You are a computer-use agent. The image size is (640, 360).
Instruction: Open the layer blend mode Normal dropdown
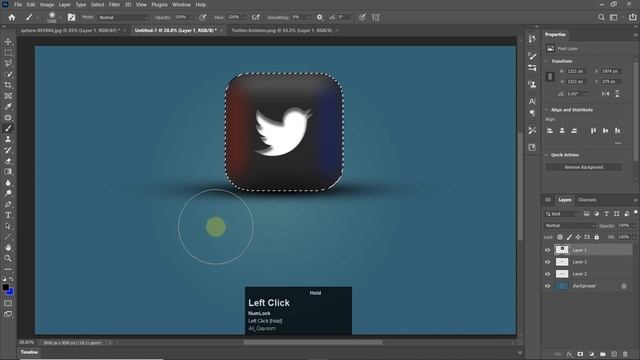(x=570, y=226)
